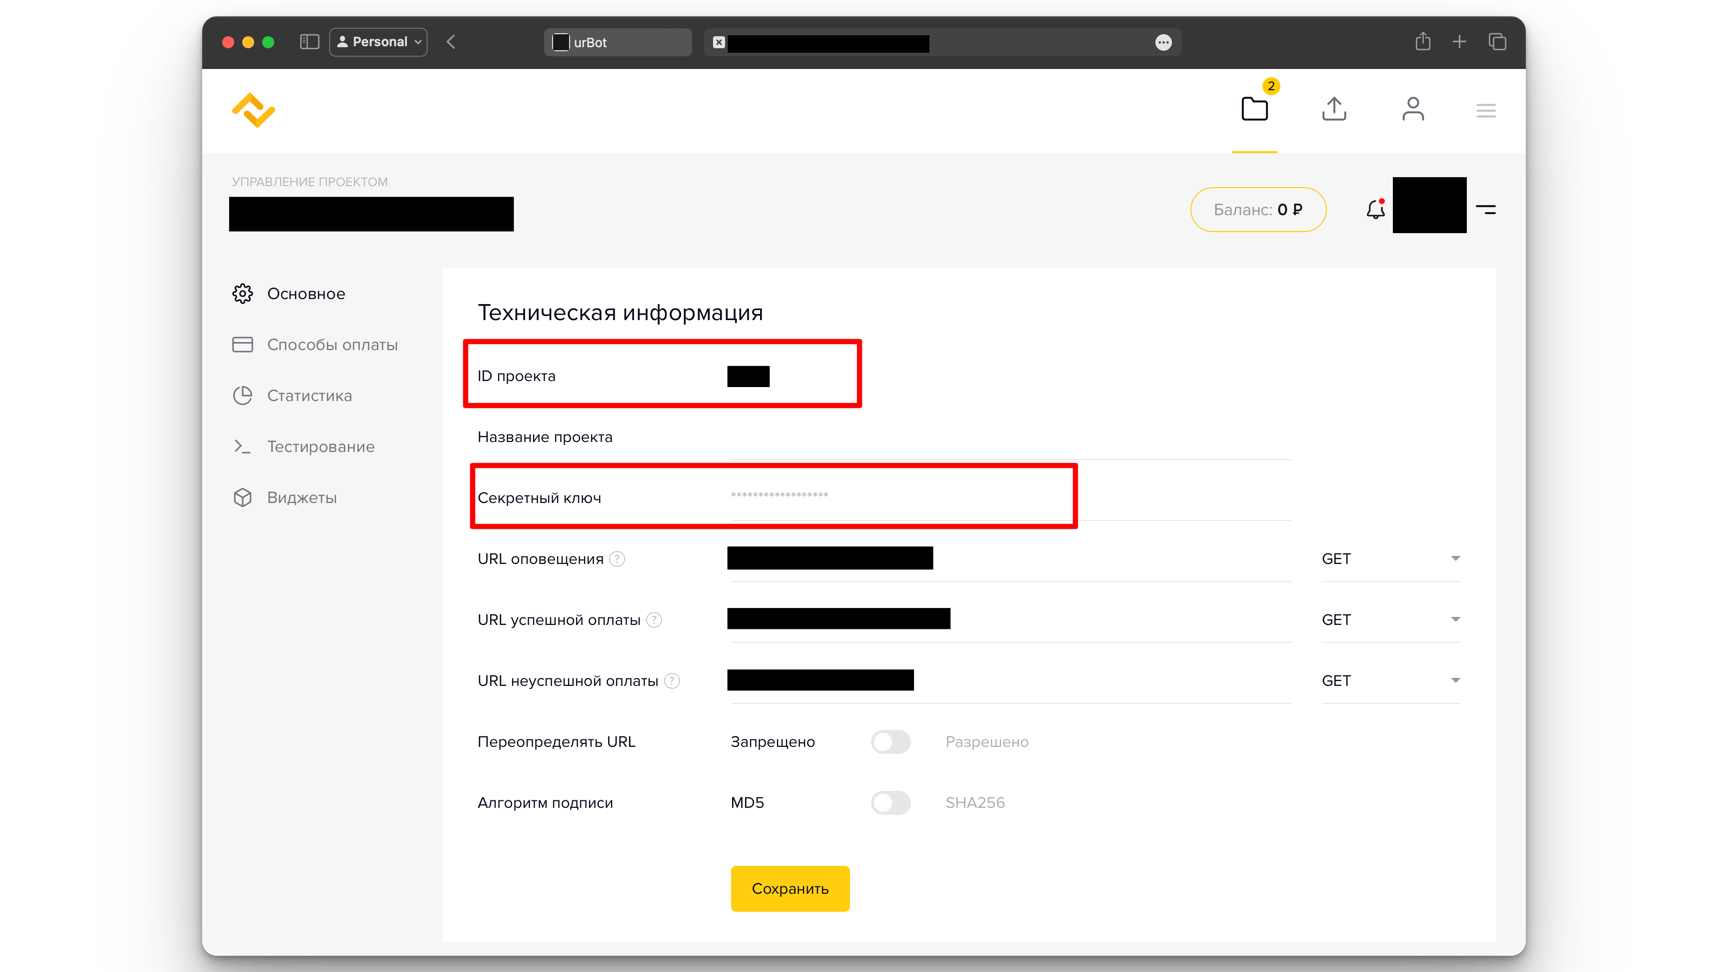Click the Баланс: 0 ₽ button
This screenshot has height=972, width=1728.
click(1258, 210)
